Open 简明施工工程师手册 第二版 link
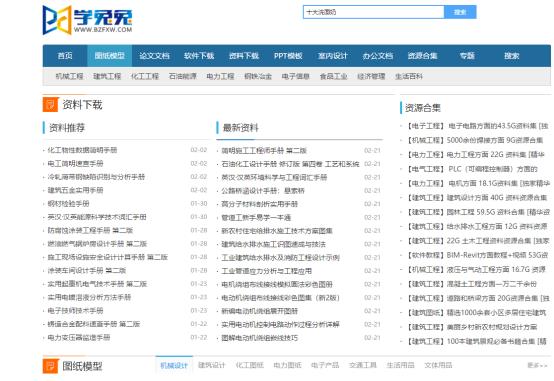The width and height of the screenshot is (554, 381). pos(264,151)
